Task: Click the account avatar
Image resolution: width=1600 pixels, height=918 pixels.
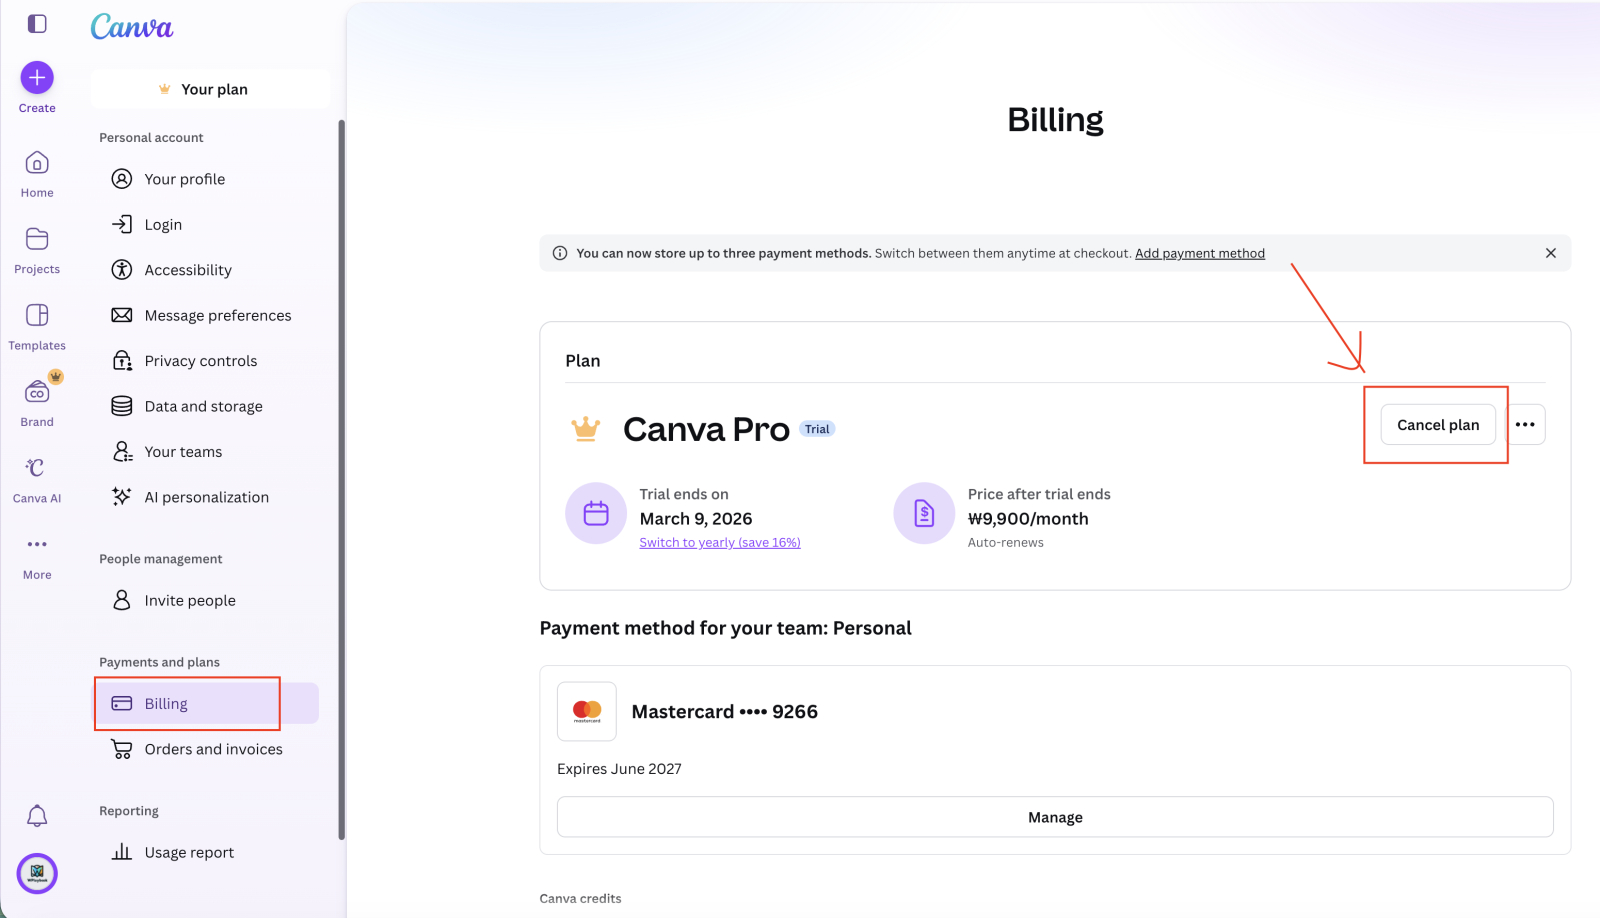Action: click(37, 873)
